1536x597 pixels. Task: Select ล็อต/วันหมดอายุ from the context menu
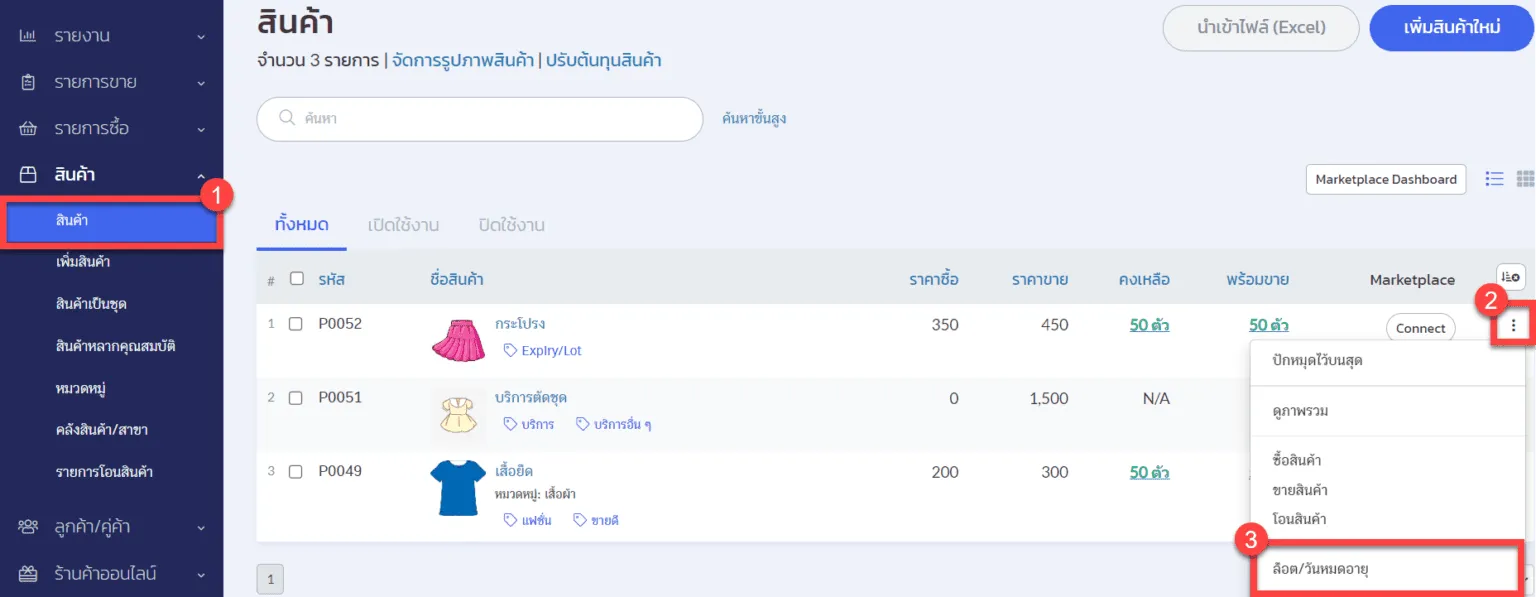point(1385,569)
